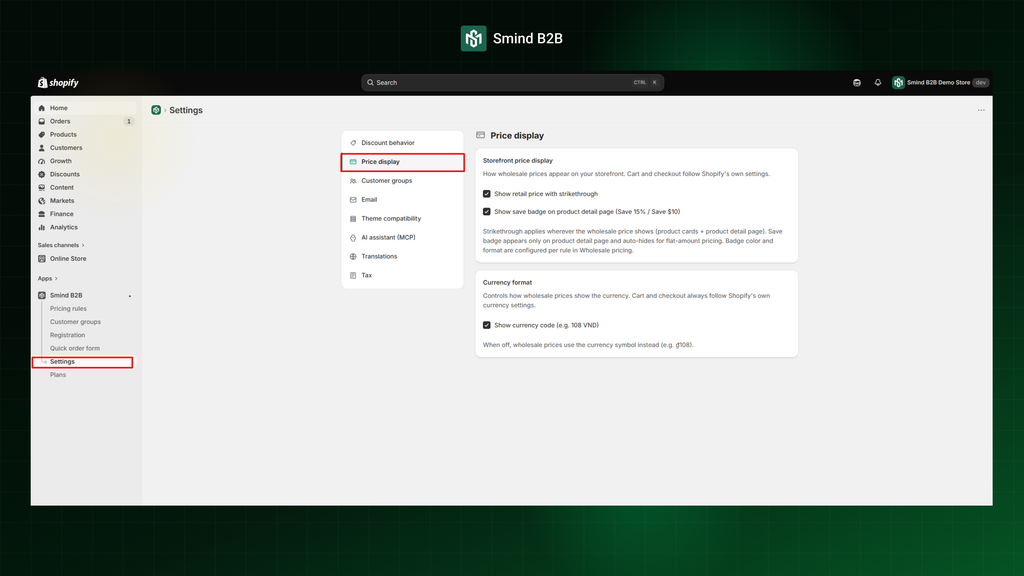Click the Smind B2B Demo Store avatar
Screen dimensions: 1024x576
[899, 82]
